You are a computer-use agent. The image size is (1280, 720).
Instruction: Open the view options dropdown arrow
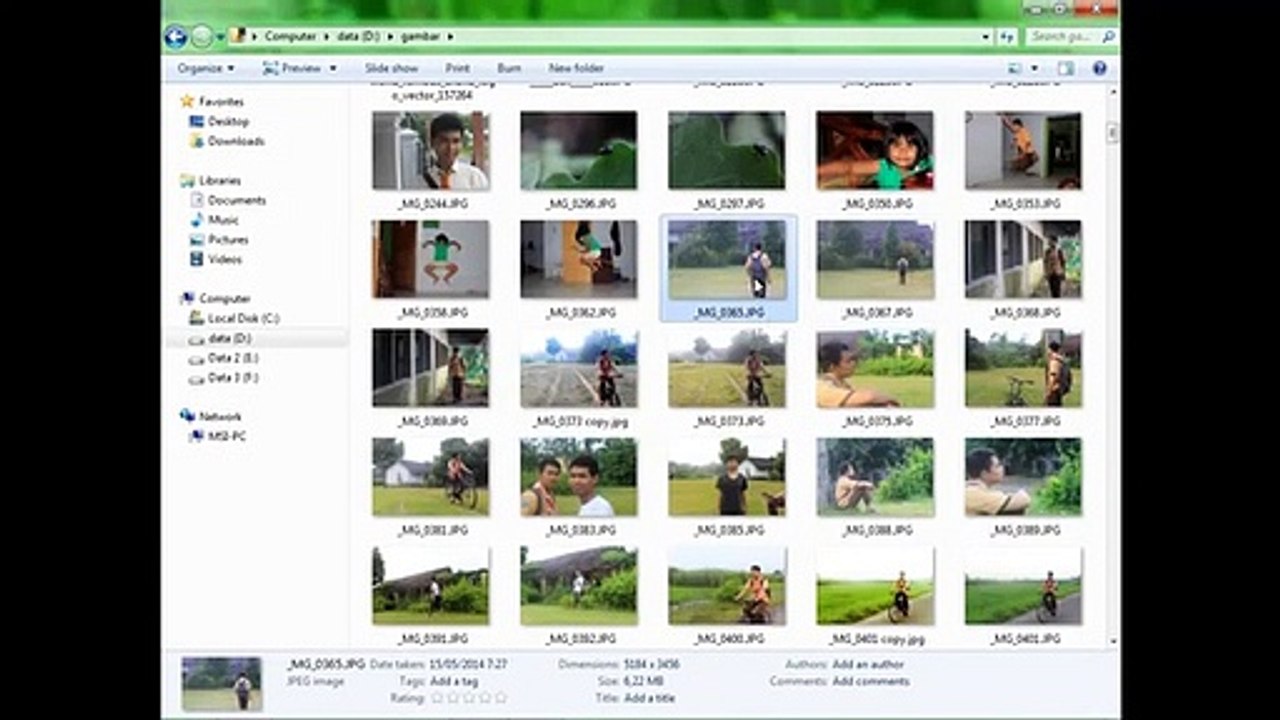point(1034,68)
